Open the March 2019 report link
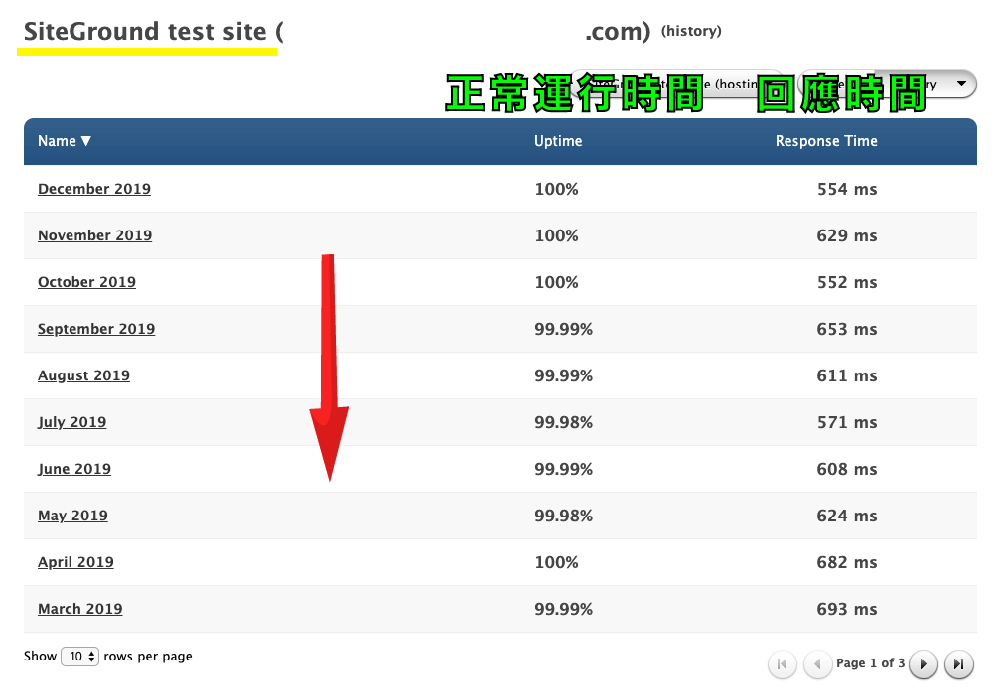 80,609
